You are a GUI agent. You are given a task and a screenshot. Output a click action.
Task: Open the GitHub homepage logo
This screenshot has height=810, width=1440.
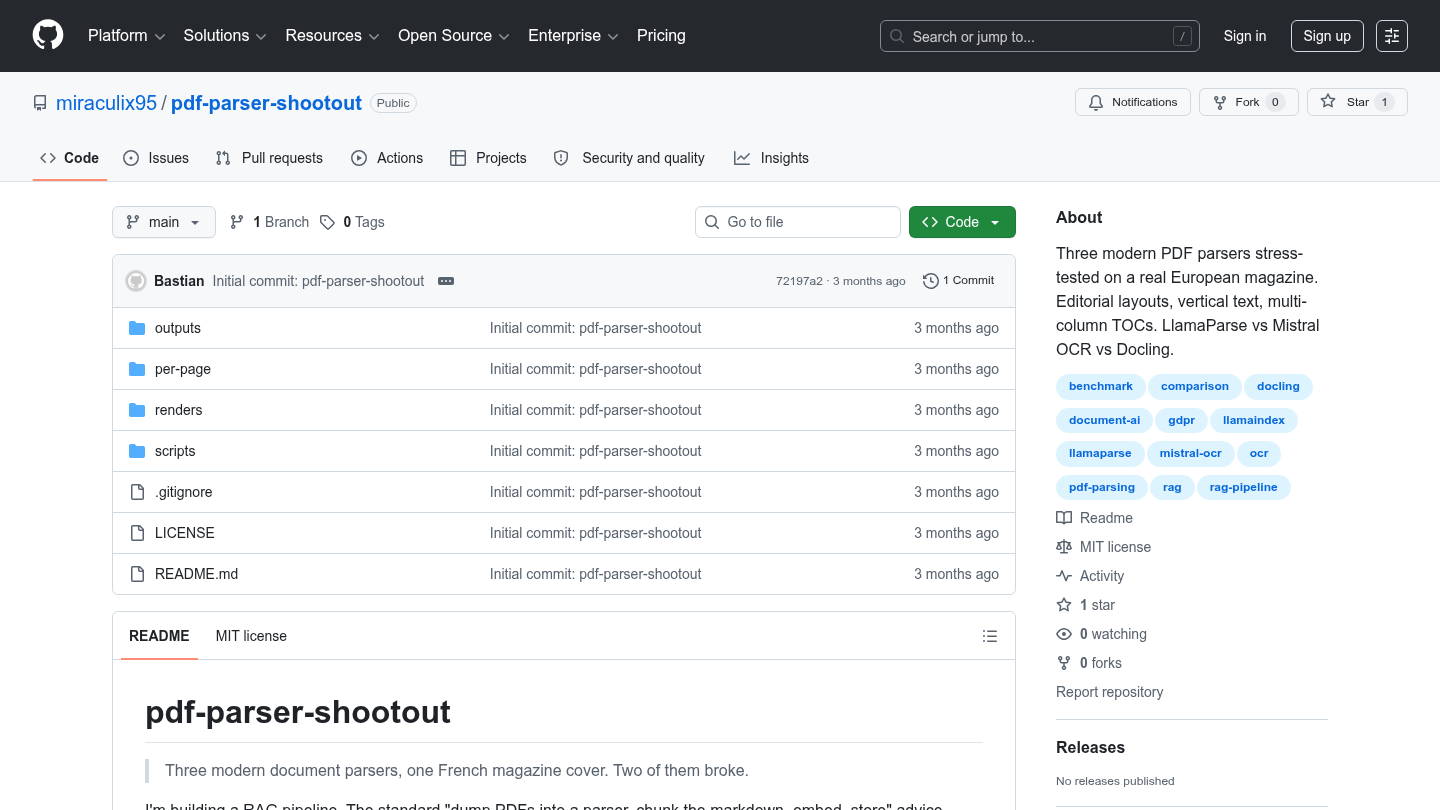pyautogui.click(x=48, y=35)
